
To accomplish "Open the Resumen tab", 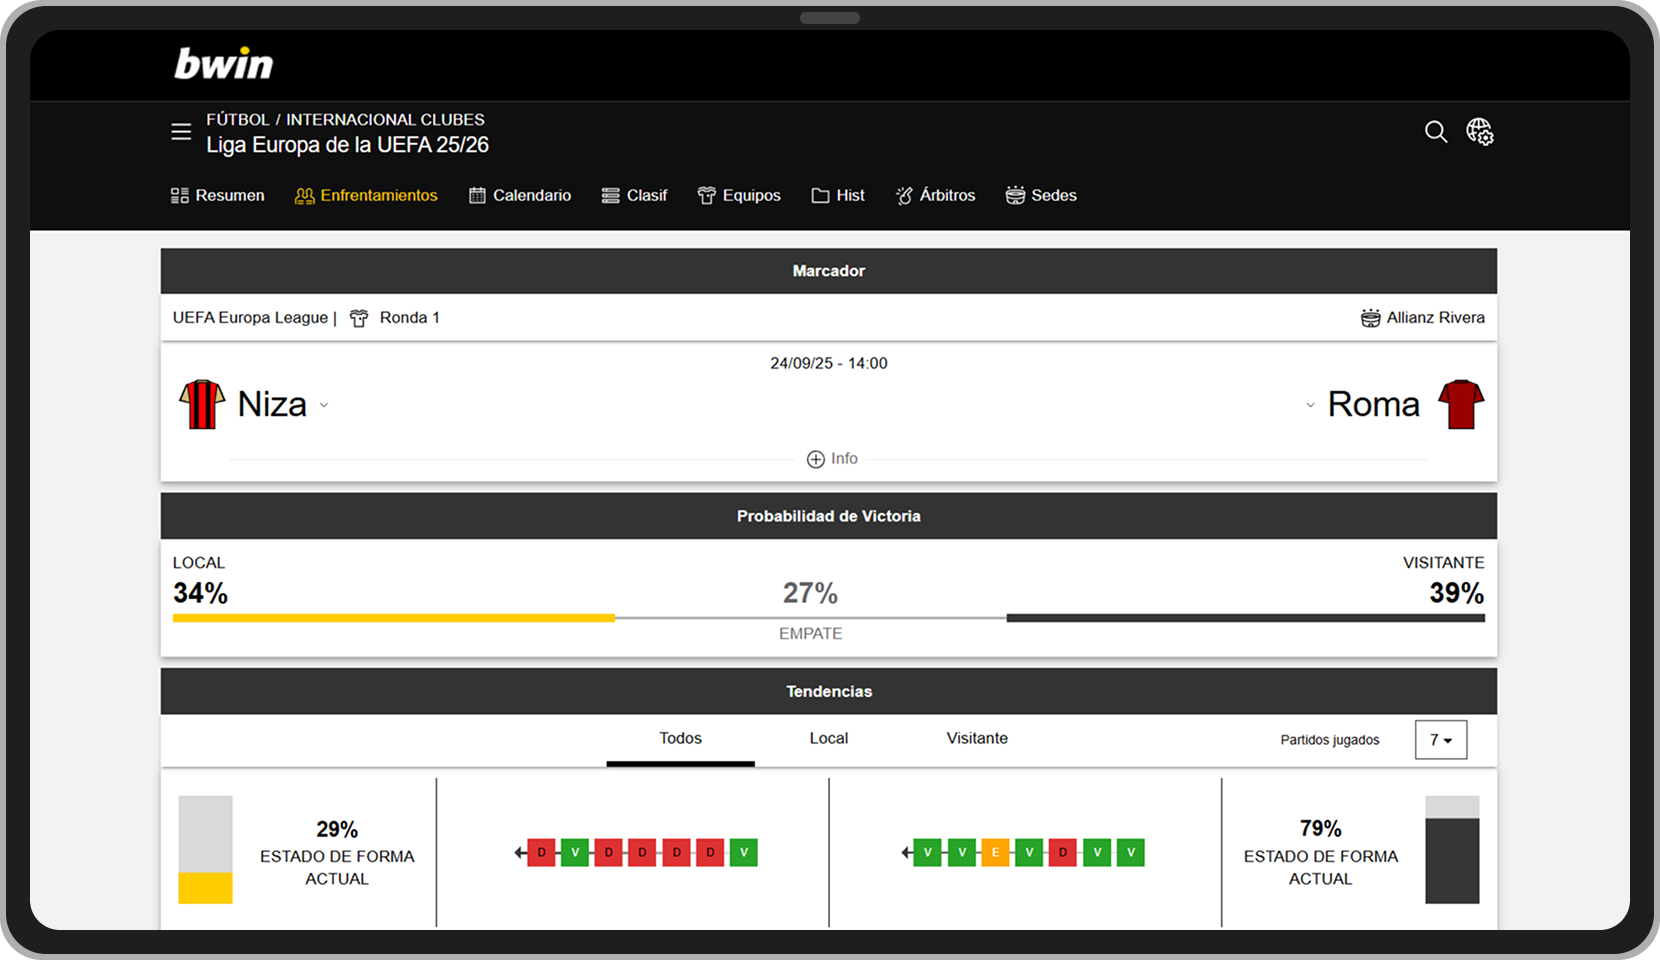I will point(218,195).
